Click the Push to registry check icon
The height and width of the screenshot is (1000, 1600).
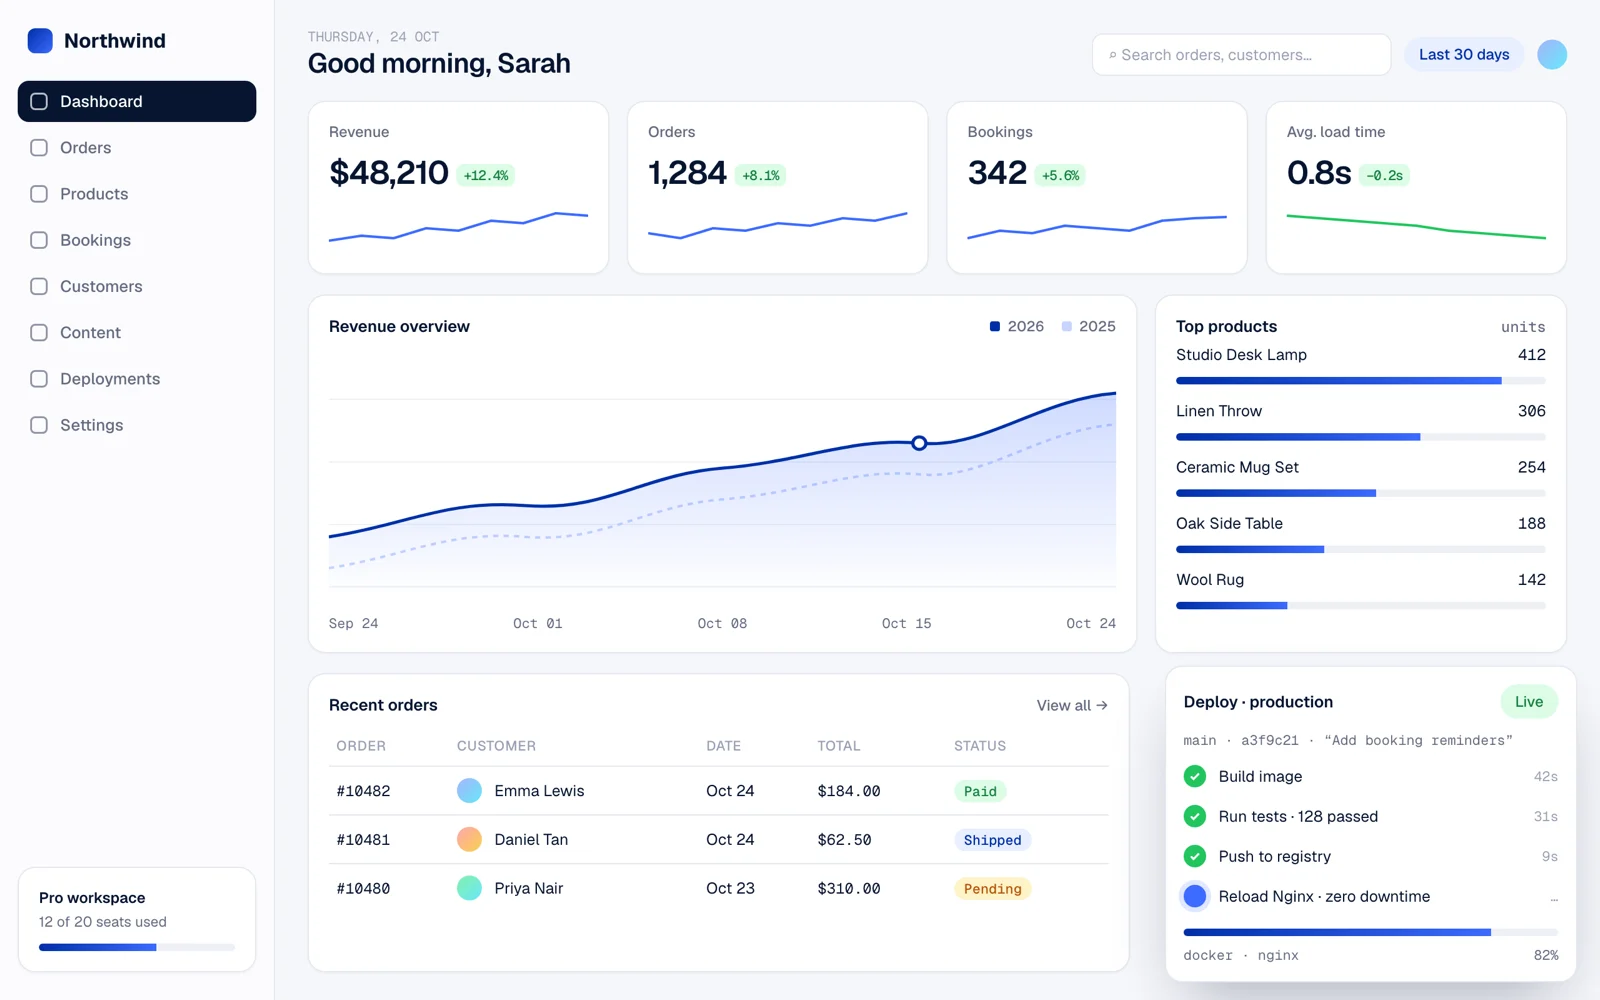pyautogui.click(x=1195, y=856)
